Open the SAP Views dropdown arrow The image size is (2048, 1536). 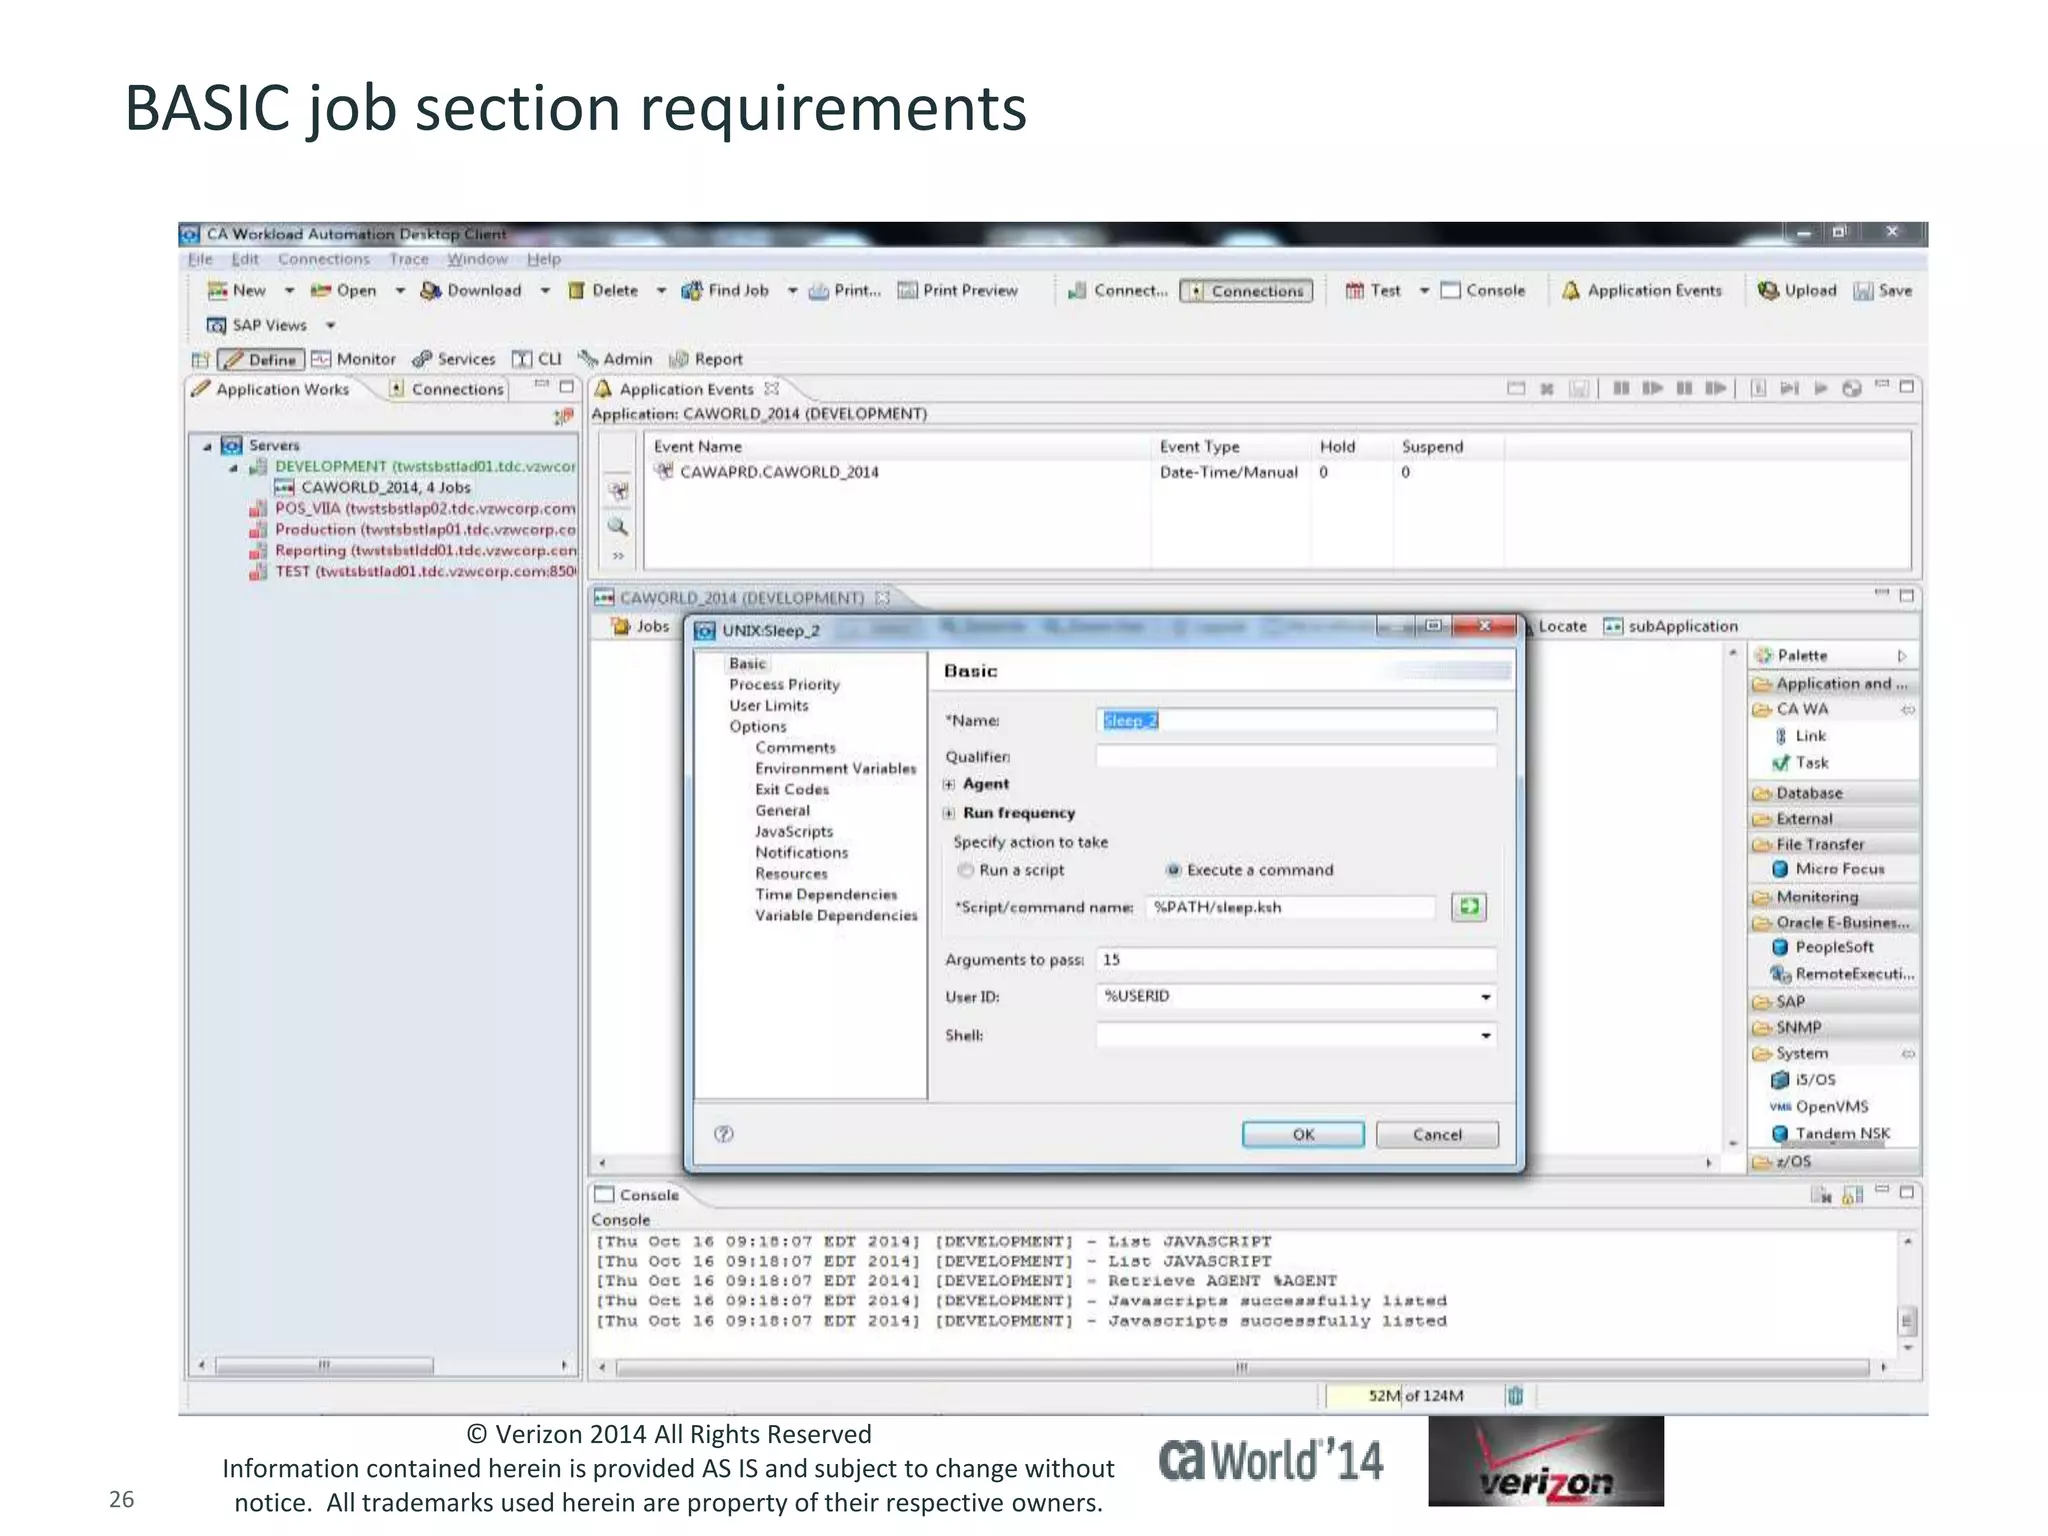tap(330, 325)
